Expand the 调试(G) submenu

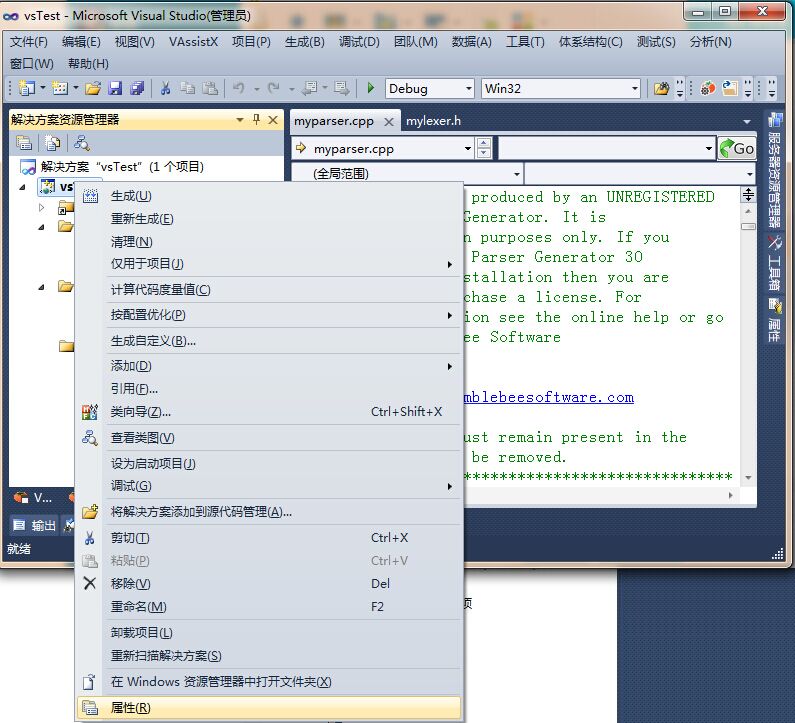coord(450,486)
